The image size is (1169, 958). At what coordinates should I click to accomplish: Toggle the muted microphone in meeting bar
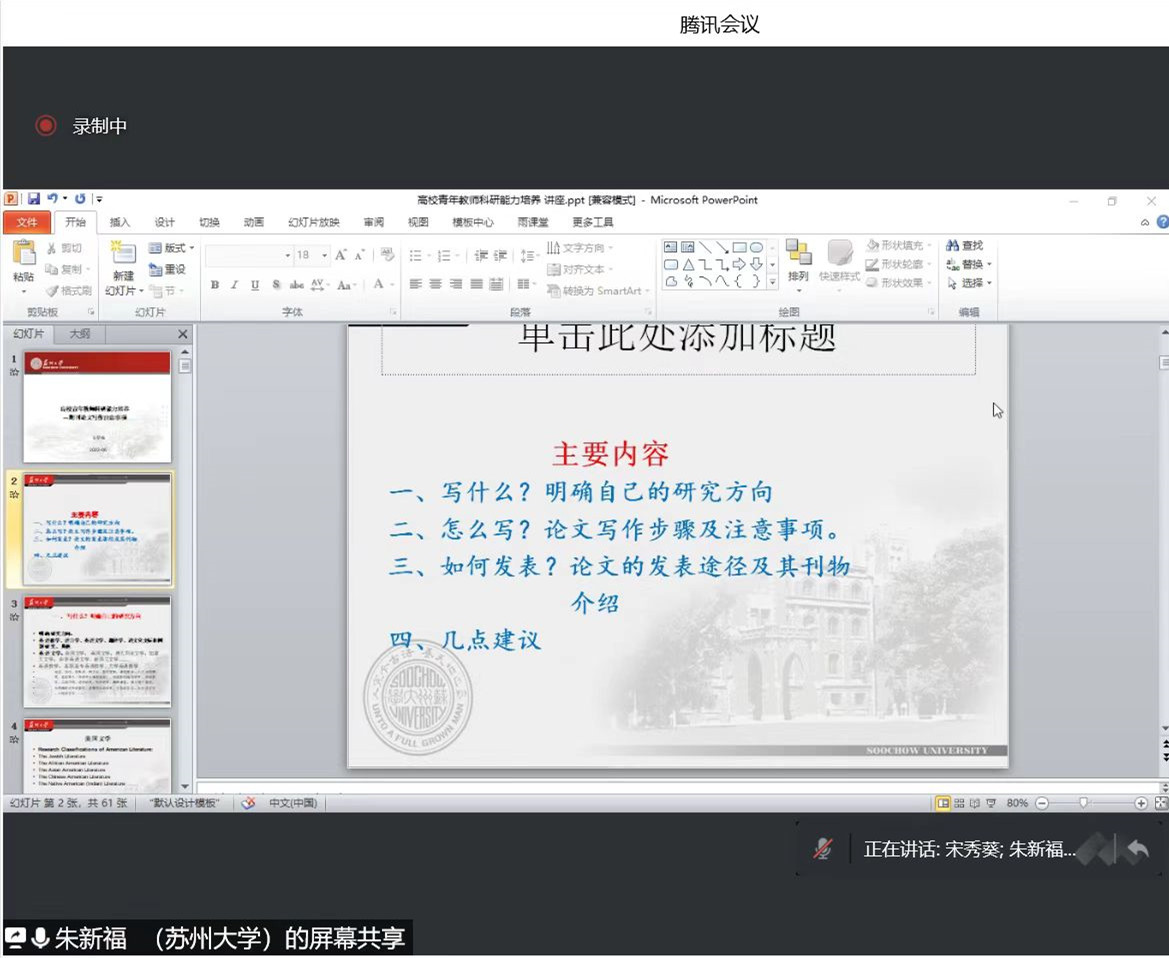point(823,849)
